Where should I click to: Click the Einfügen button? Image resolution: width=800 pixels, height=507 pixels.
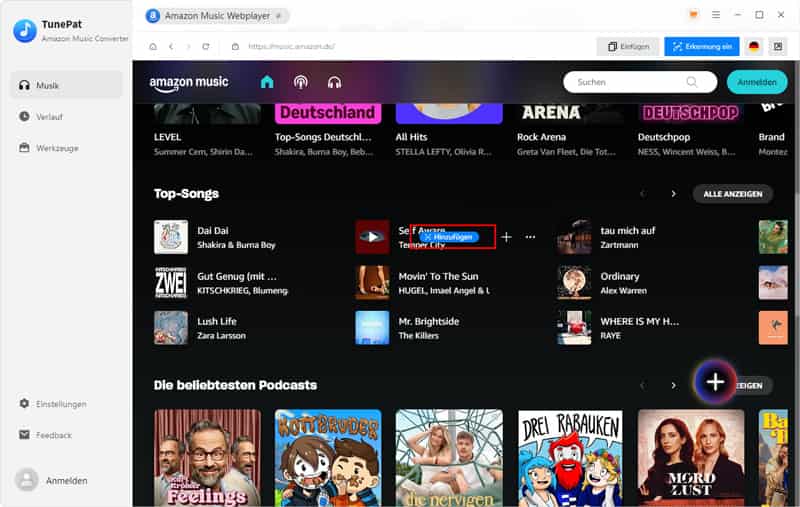tap(628, 46)
